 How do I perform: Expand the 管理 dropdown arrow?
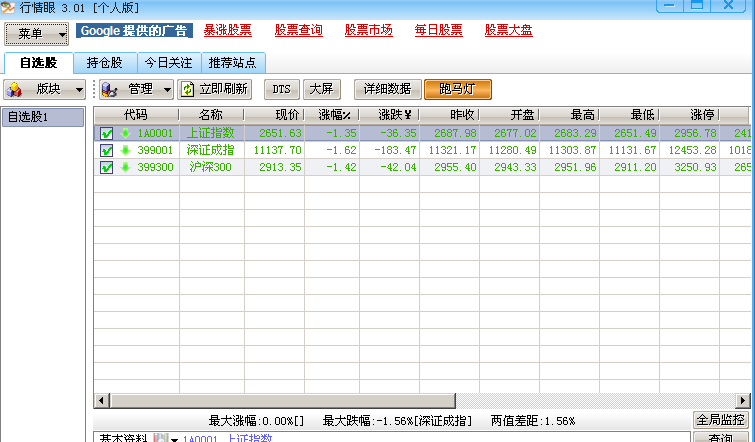point(167,90)
